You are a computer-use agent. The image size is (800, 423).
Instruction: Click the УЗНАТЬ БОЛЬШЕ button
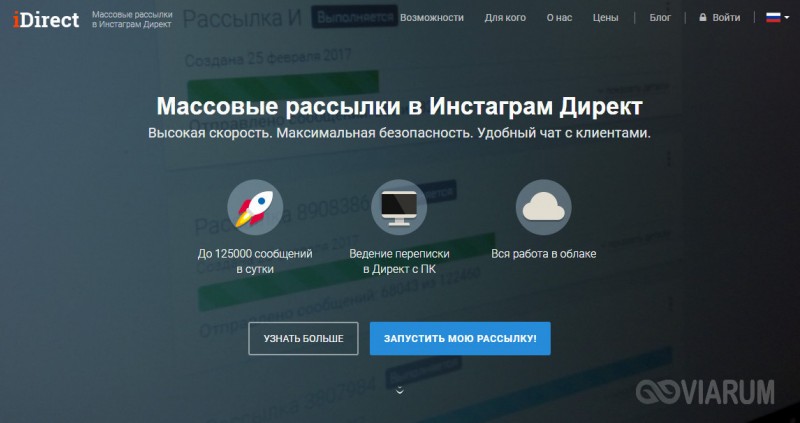tap(303, 338)
